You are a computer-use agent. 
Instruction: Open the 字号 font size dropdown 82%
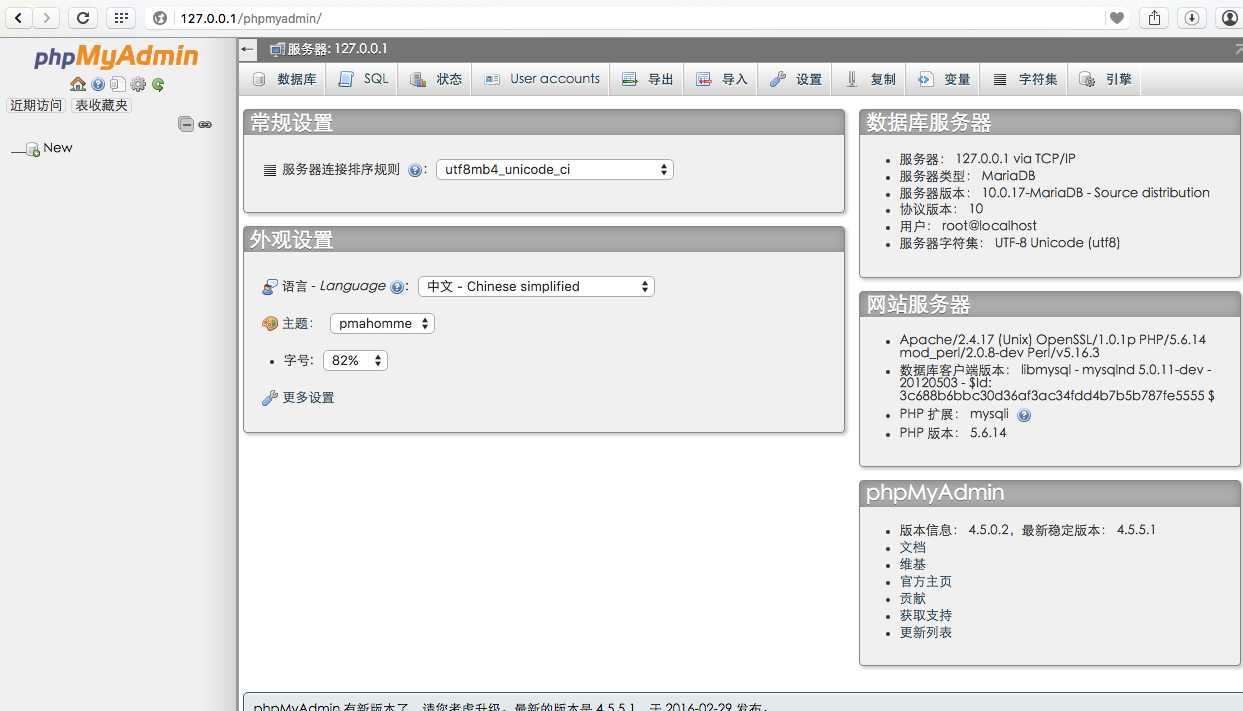355,360
